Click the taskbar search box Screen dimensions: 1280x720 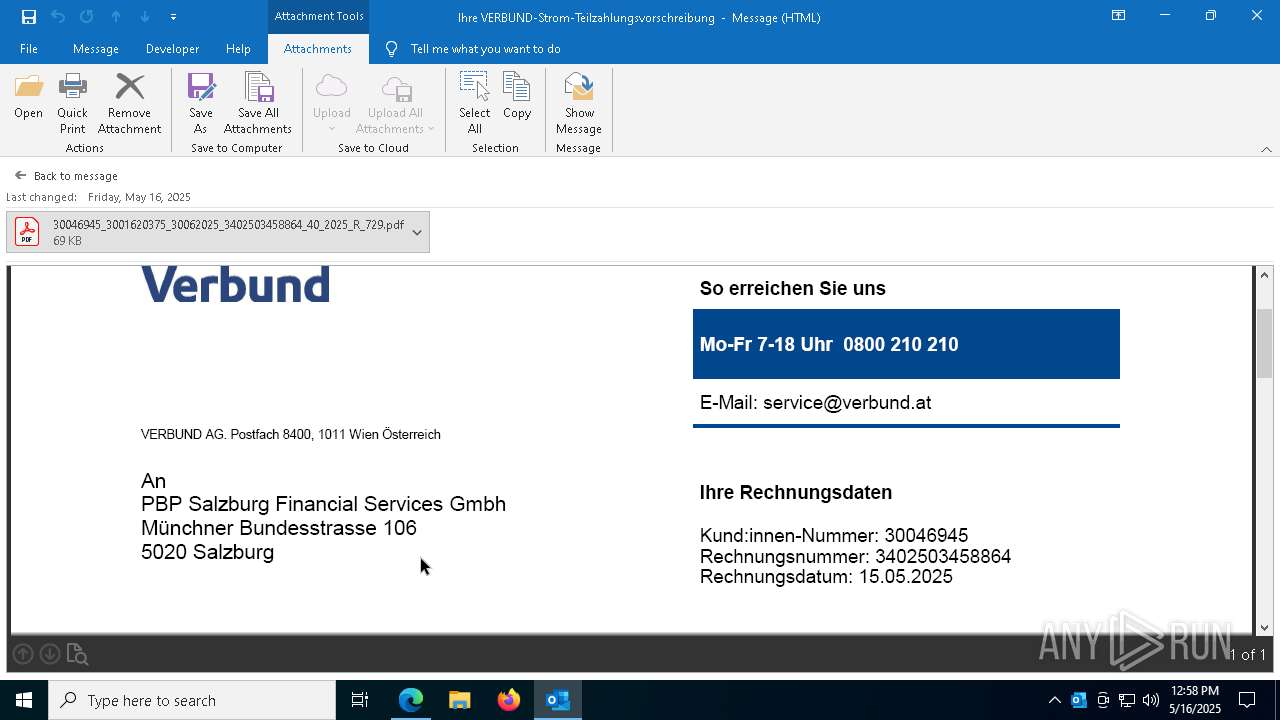(x=192, y=700)
